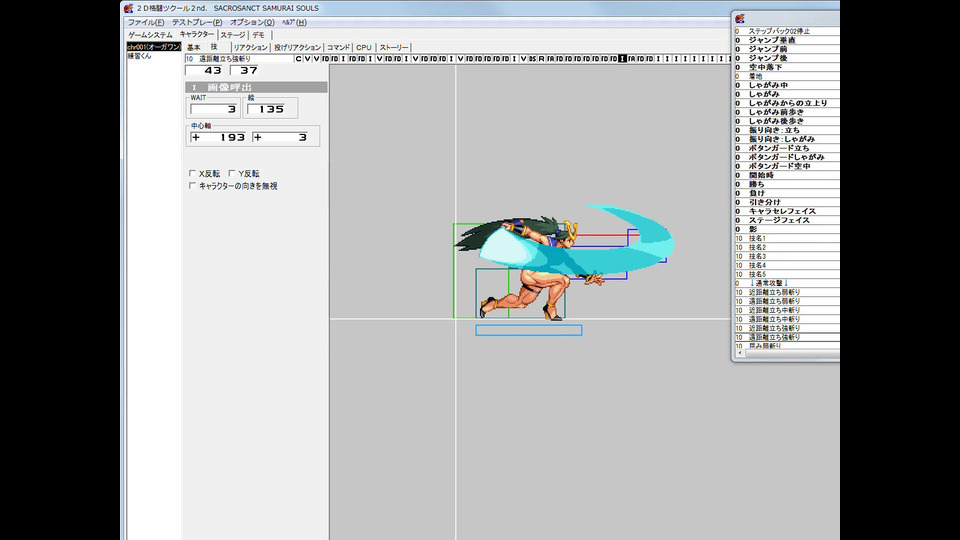Image resolution: width=960 pixels, height=540 pixels.
Task: Select しゃがみ前歩き in skill list
Action: pyautogui.click(x=787, y=112)
